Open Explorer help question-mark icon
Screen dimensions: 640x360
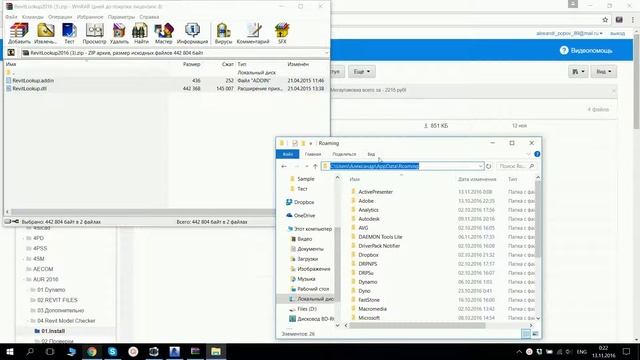pyautogui.click(x=537, y=154)
